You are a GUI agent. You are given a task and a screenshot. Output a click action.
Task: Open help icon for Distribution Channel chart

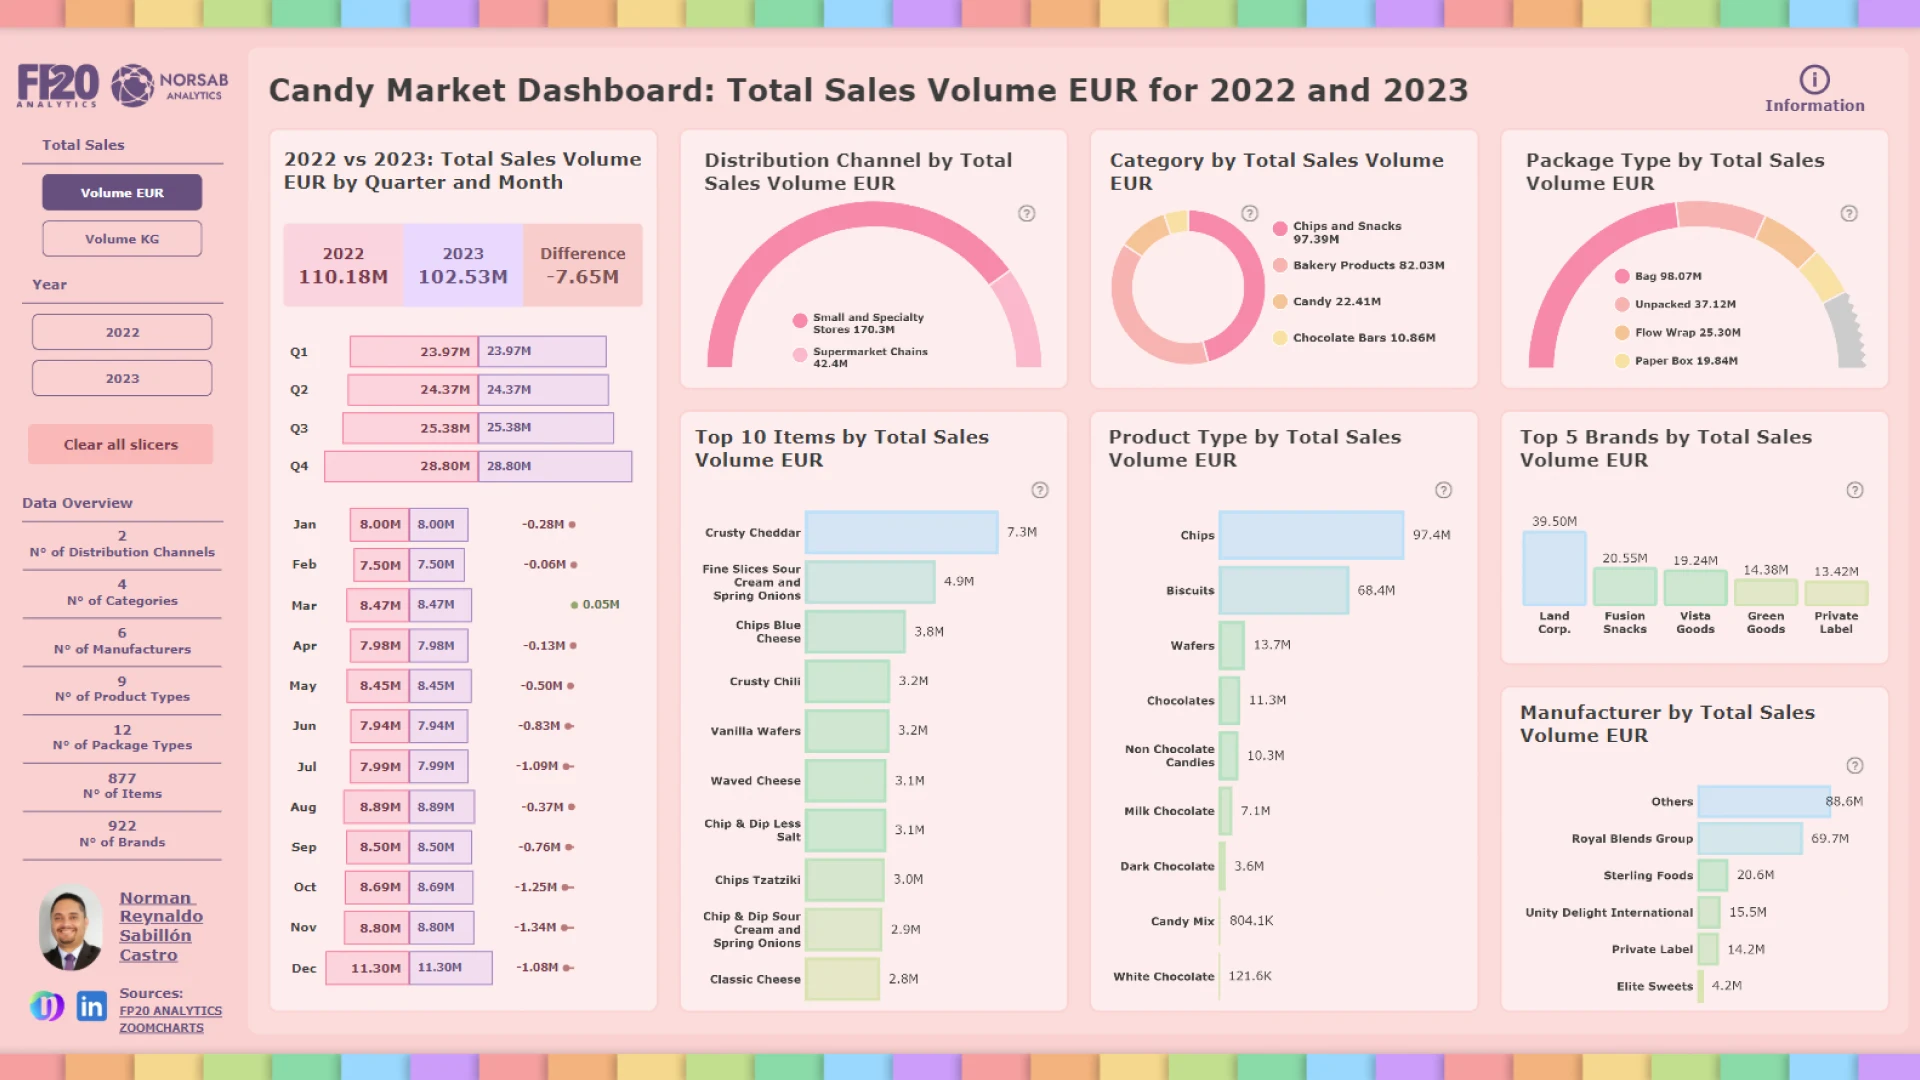pos(1026,213)
